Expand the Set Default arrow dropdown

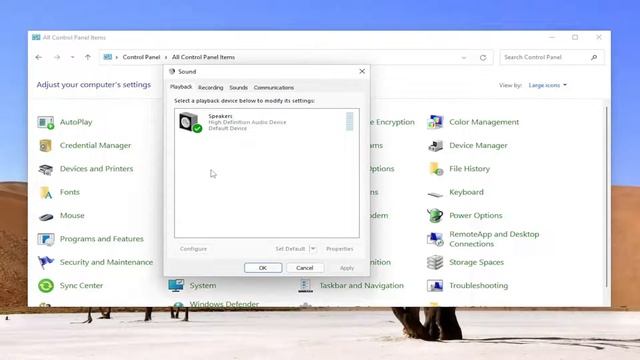(313, 249)
